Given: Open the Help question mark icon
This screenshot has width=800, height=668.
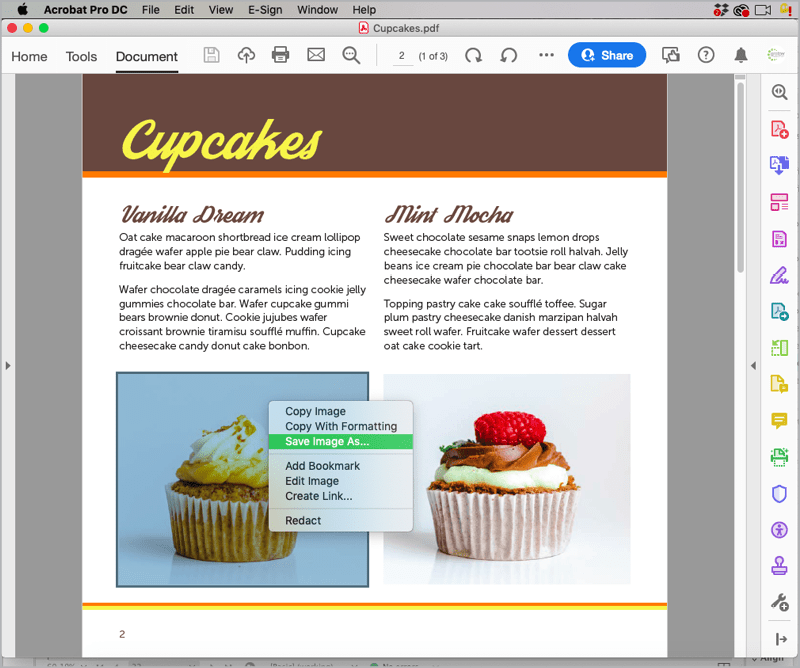Looking at the screenshot, I should (706, 55).
